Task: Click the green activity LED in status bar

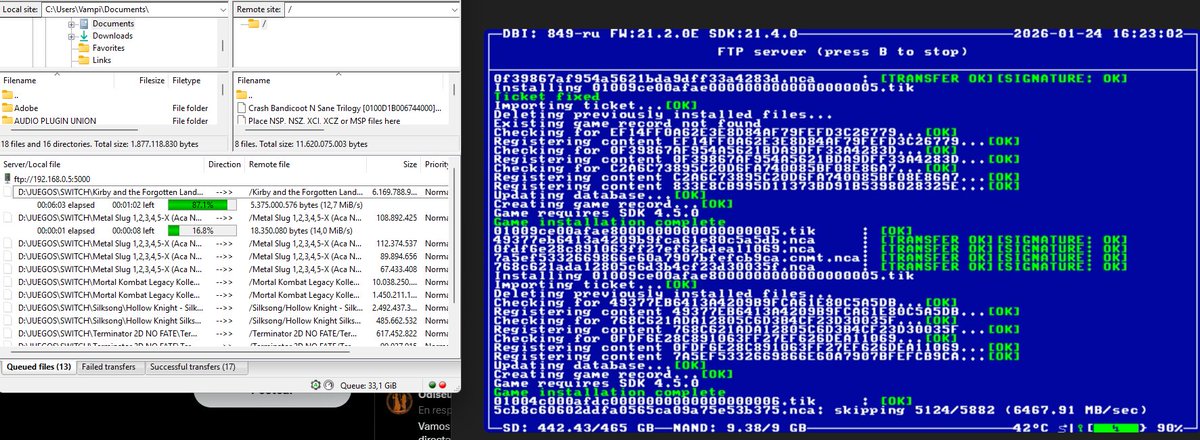Action: coord(431,383)
